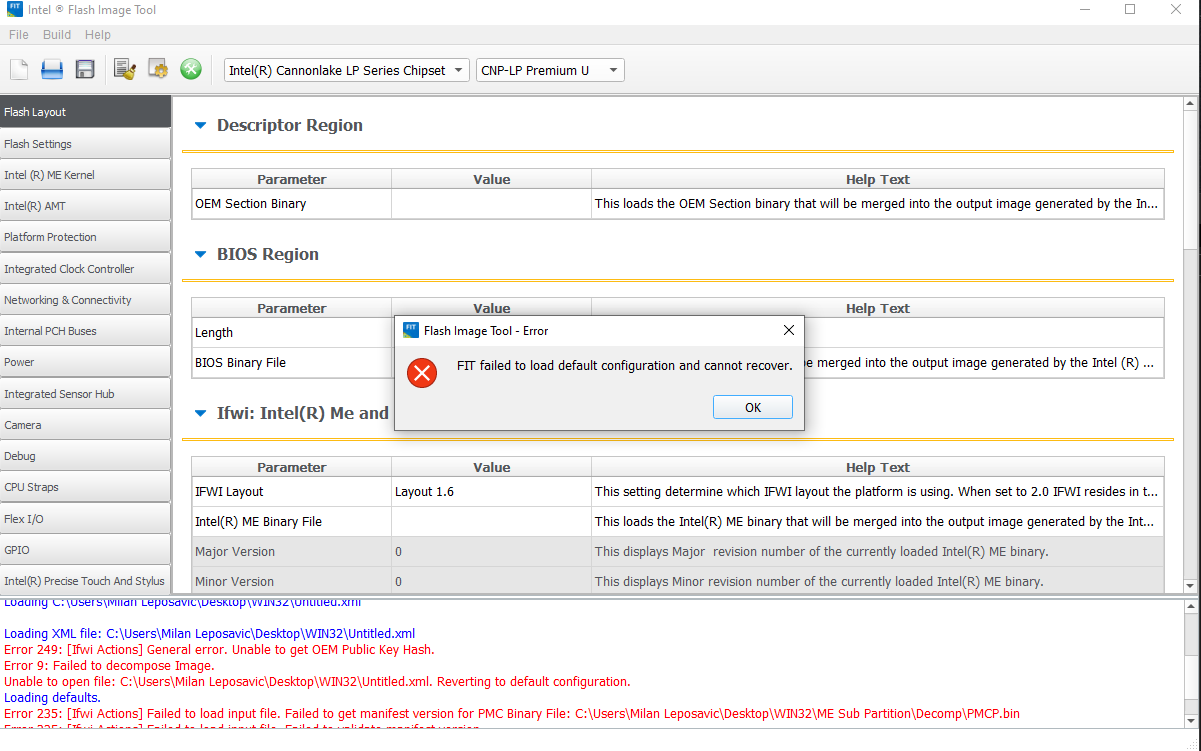Image resolution: width=1201 pixels, height=751 pixels.
Task: Select the Platform Protection tab
Action: (86, 237)
